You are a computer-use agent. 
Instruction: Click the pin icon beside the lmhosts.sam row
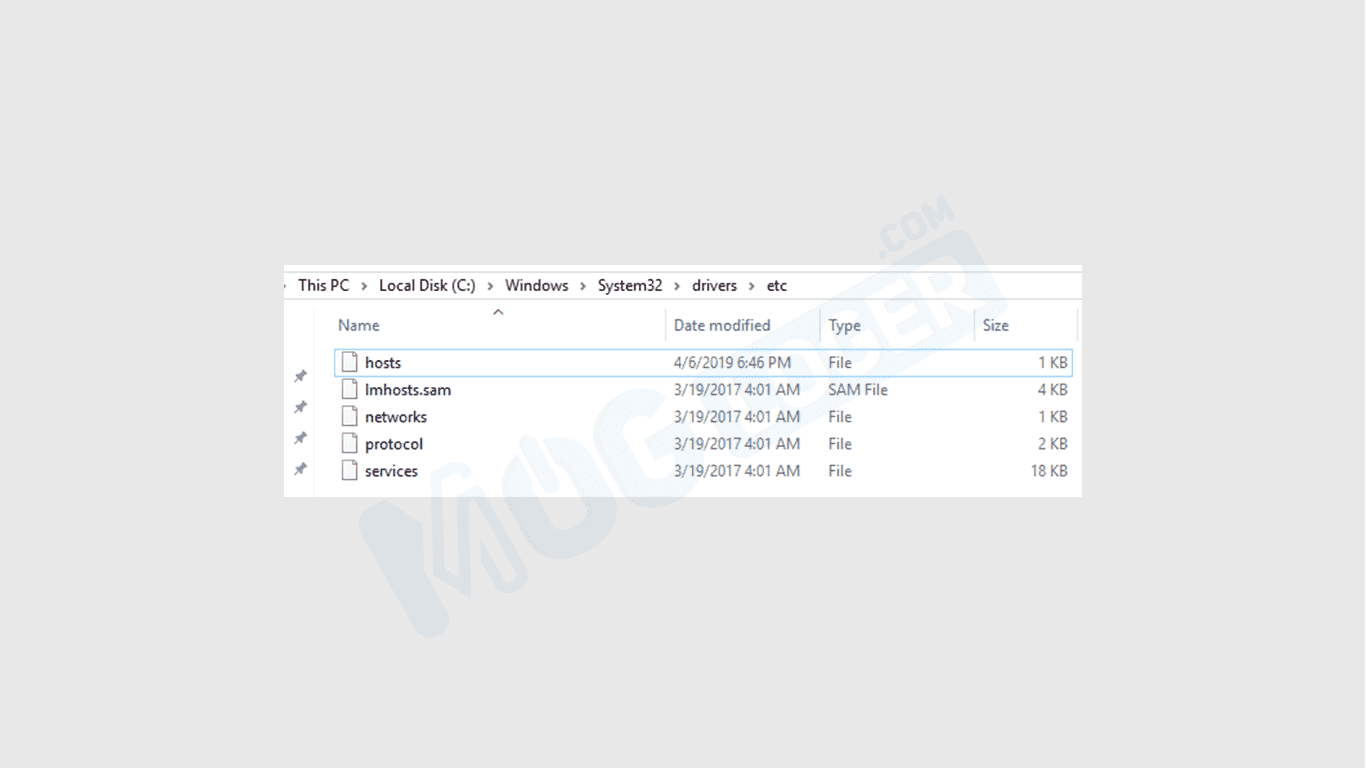(x=300, y=407)
